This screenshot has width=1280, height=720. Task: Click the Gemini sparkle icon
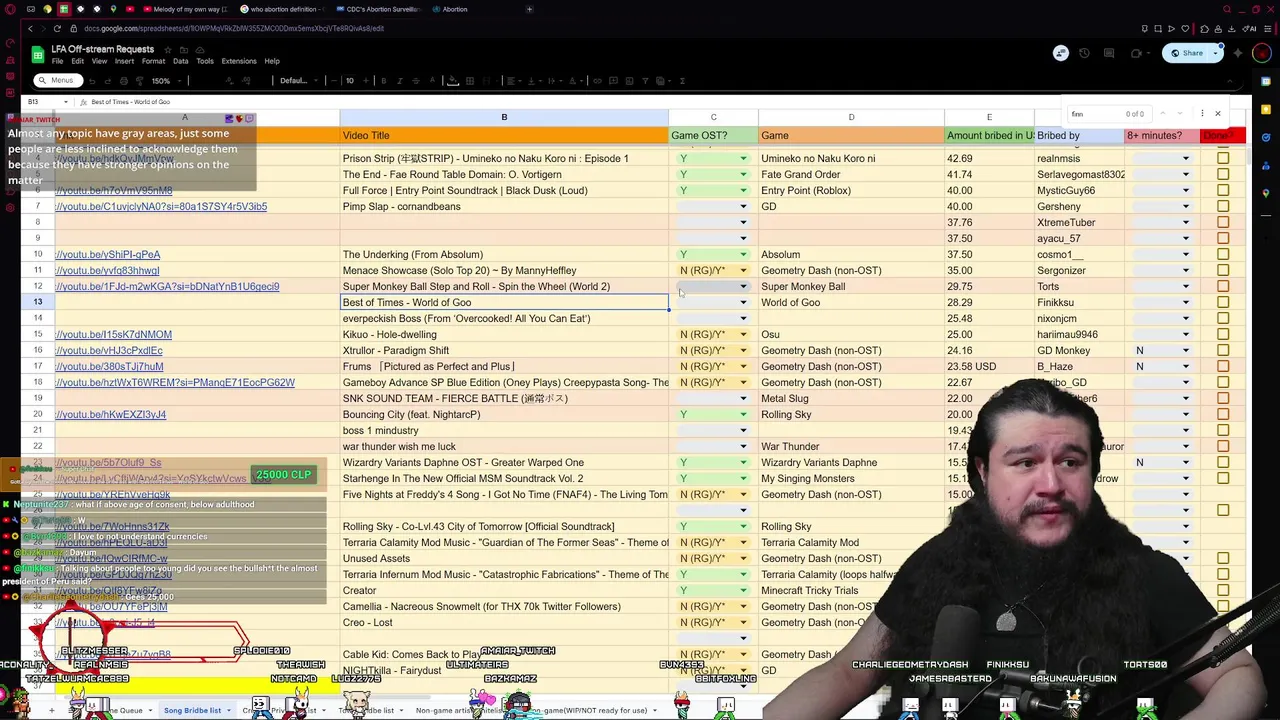(1238, 53)
